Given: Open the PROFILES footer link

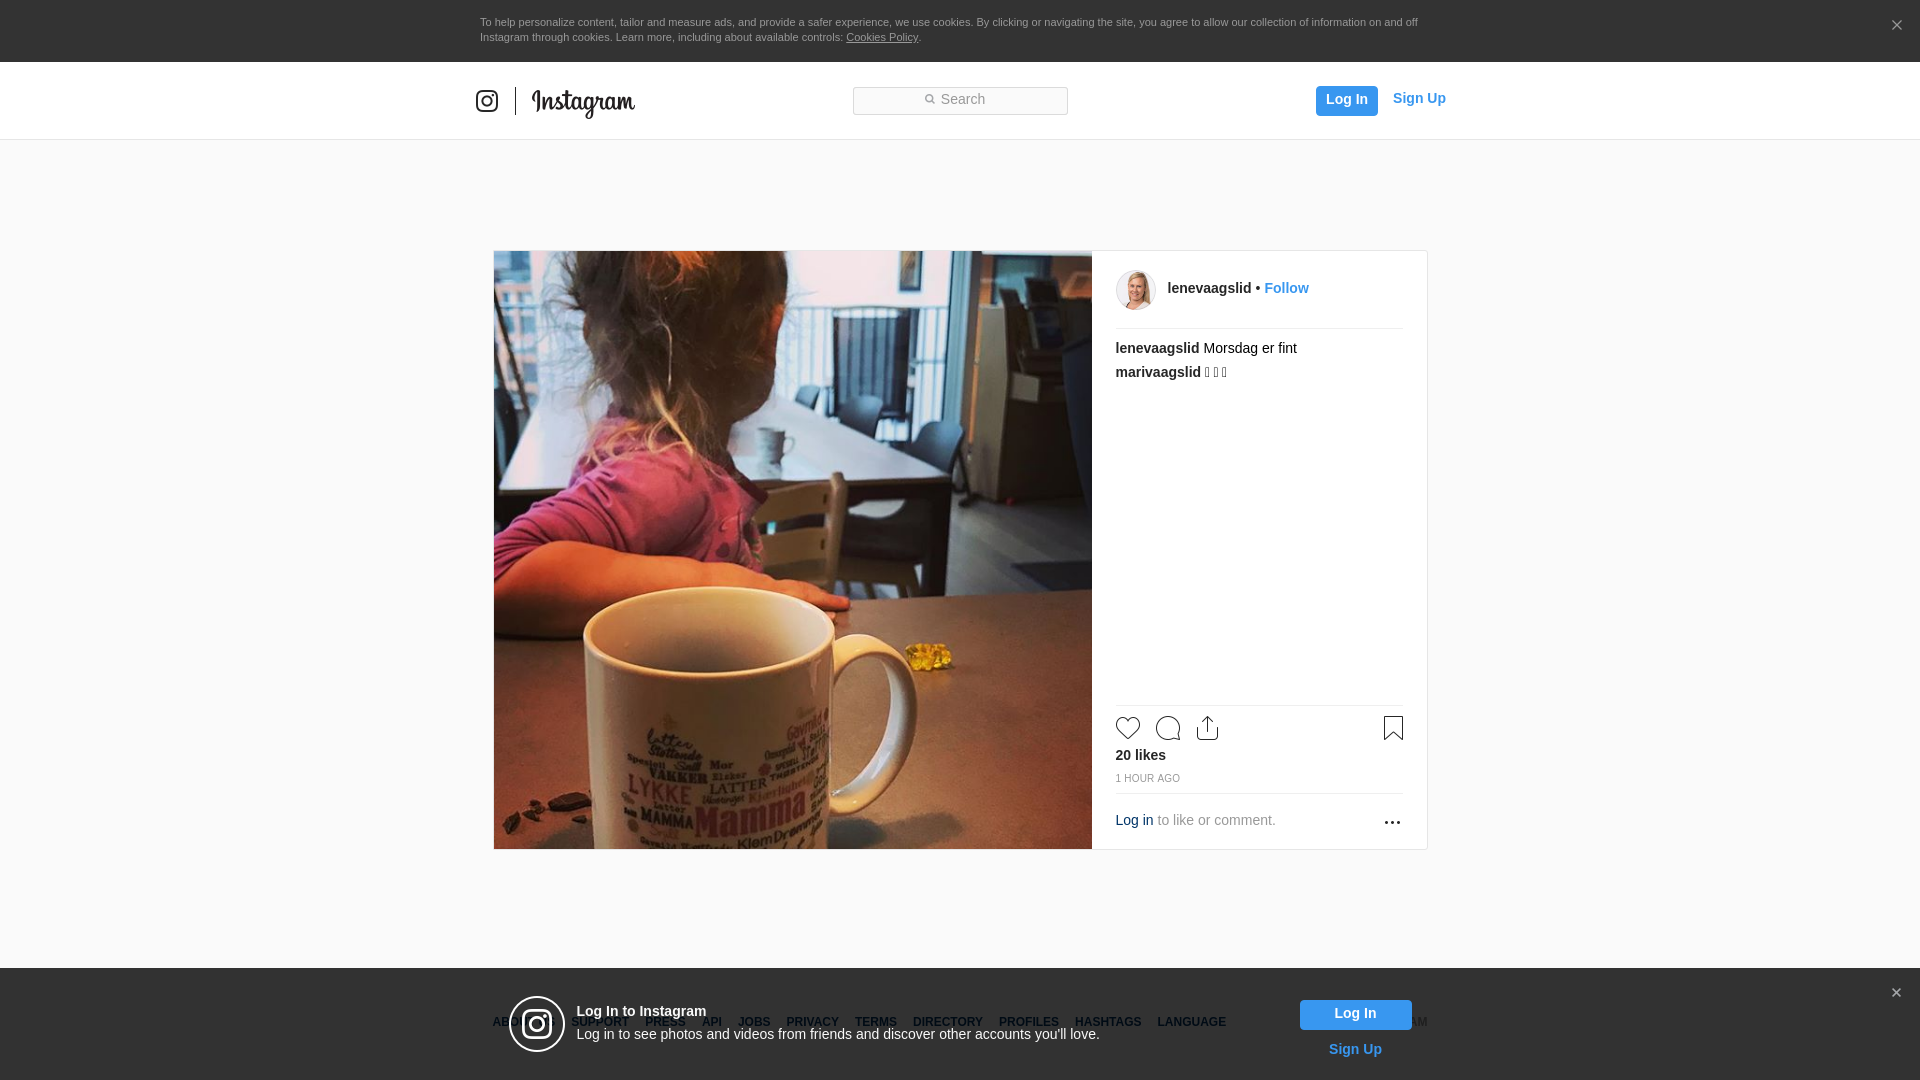Looking at the screenshot, I should coord(1029,1022).
